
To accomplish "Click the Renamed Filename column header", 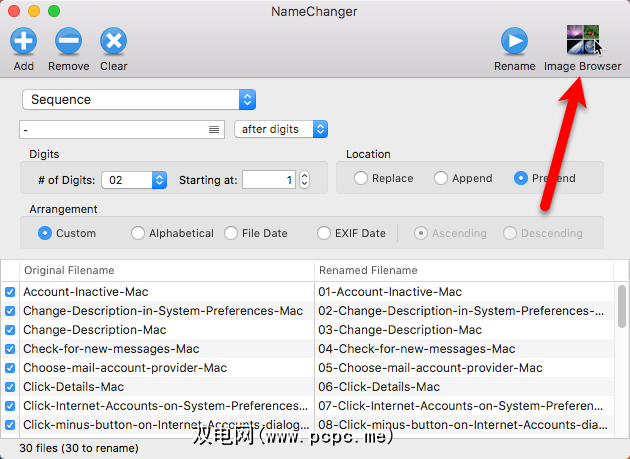I will click(x=464, y=270).
